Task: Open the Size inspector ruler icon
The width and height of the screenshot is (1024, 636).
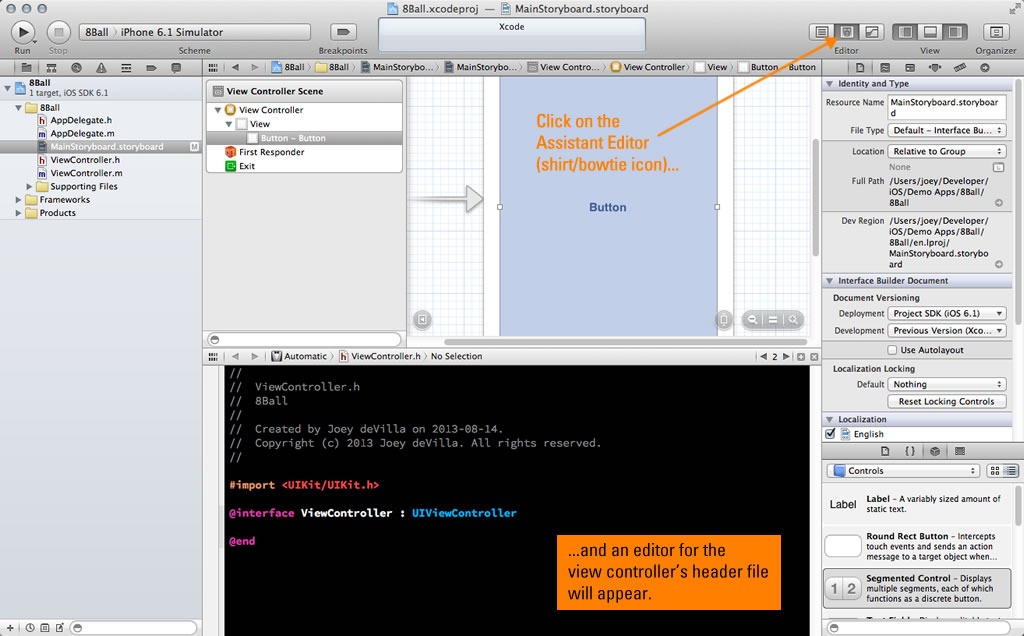Action: click(x=959, y=67)
